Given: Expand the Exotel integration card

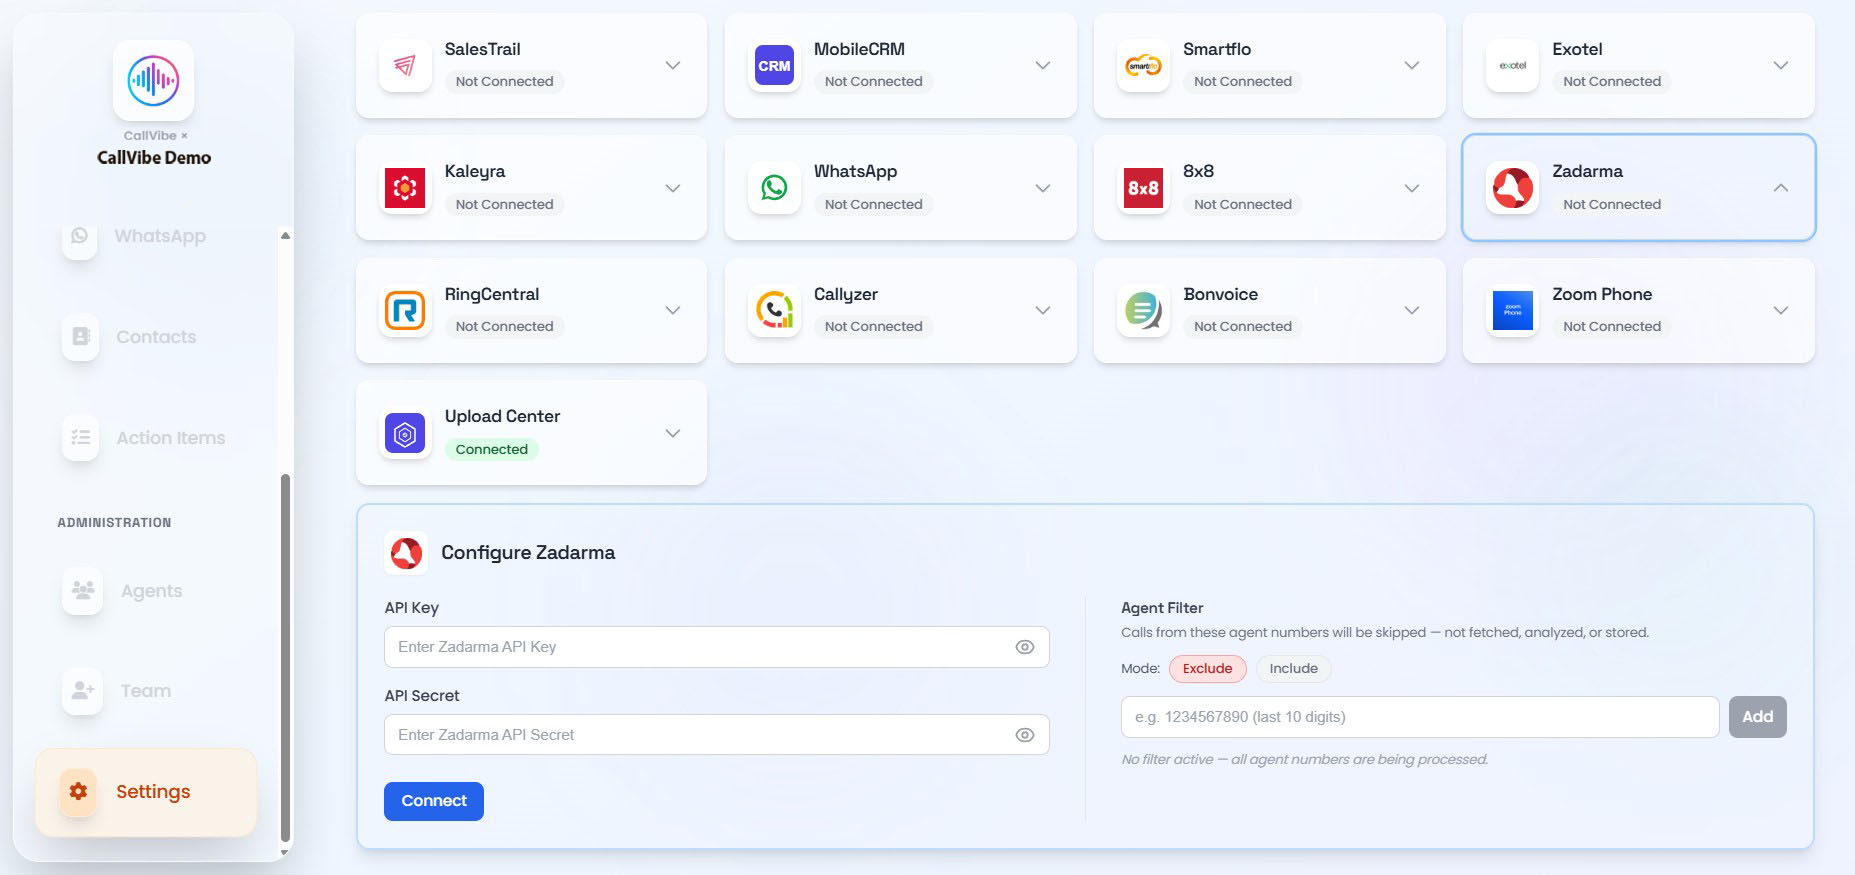Looking at the screenshot, I should pyautogui.click(x=1781, y=66).
